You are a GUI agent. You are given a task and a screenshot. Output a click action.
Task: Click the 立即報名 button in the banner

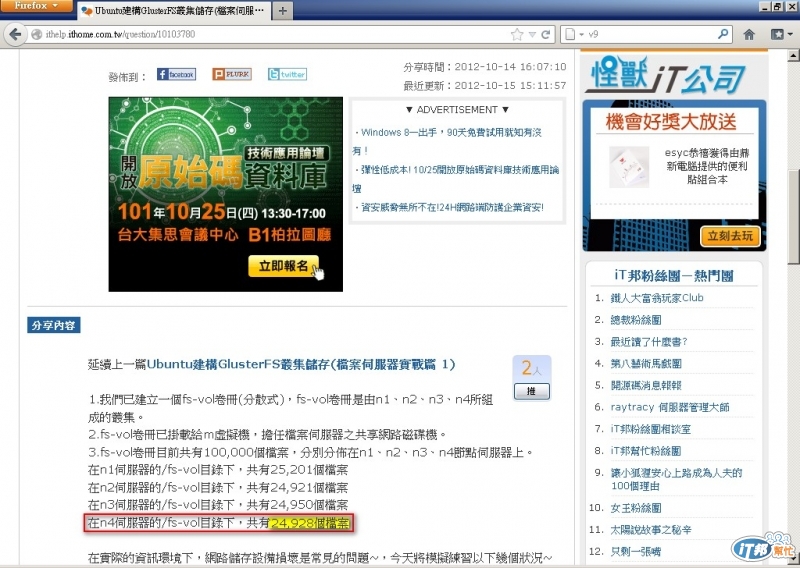[284, 266]
